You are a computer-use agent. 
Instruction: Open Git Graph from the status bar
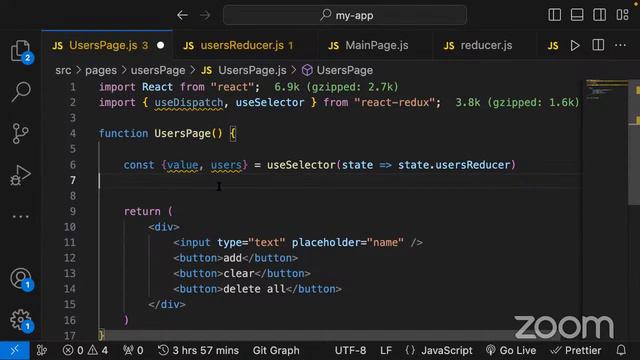(276, 350)
